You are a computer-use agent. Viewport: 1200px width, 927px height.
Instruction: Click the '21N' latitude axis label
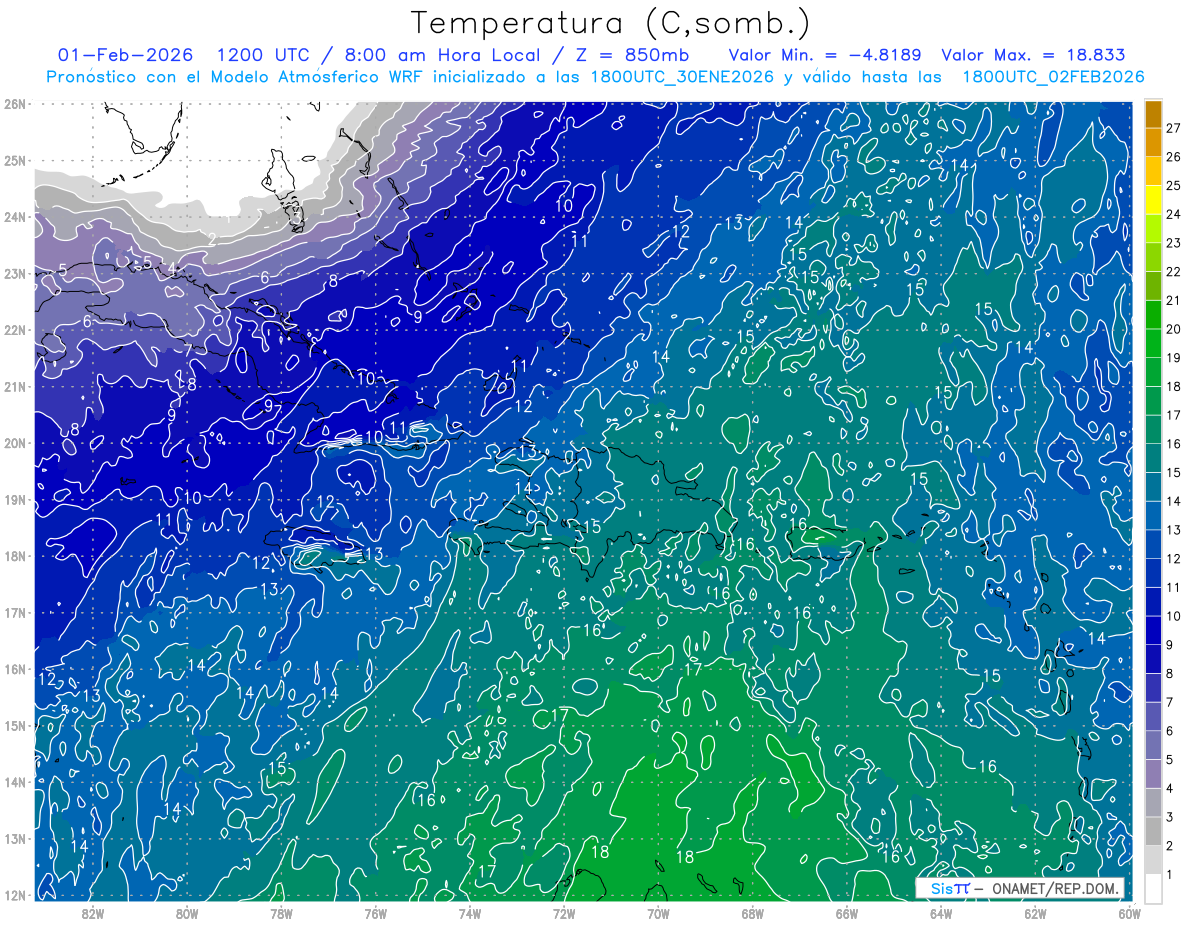[15, 387]
